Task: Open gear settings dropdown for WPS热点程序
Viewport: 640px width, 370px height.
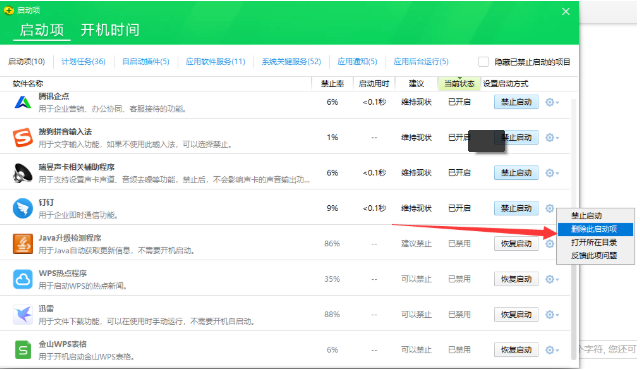Action: (552, 279)
